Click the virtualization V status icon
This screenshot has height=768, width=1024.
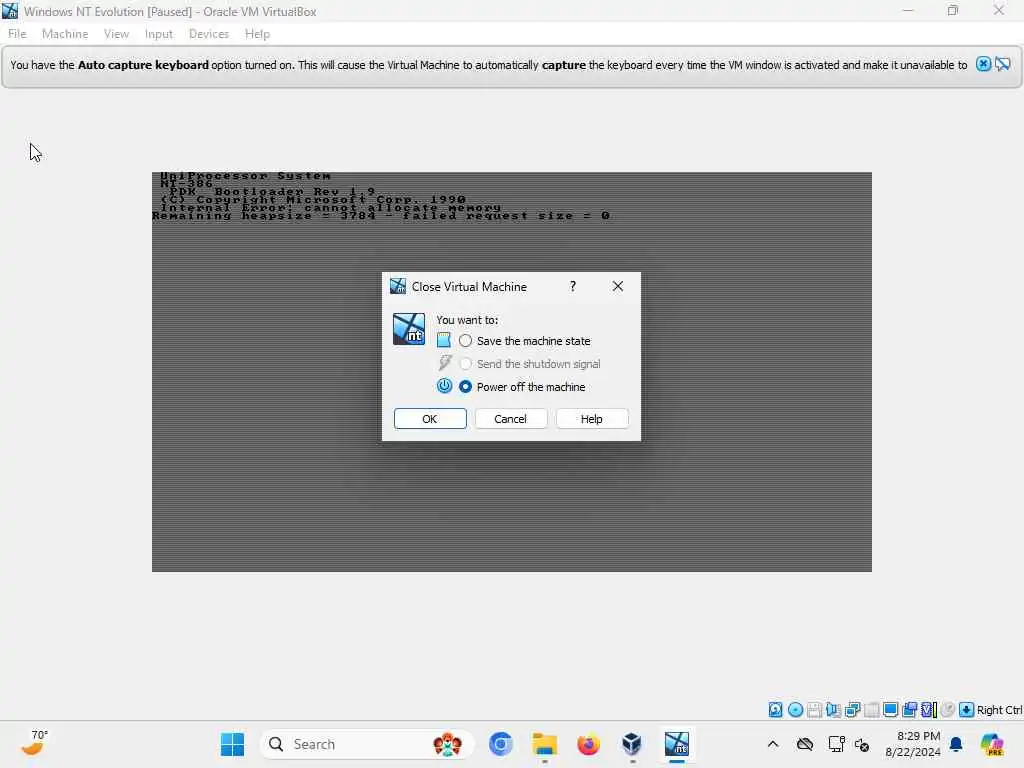tap(928, 710)
